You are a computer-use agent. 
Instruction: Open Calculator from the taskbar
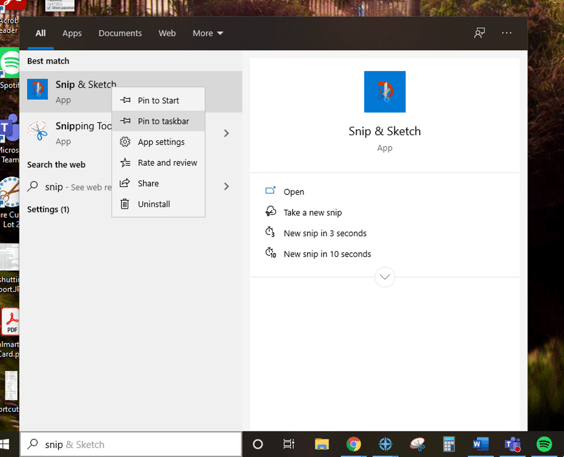click(x=449, y=444)
